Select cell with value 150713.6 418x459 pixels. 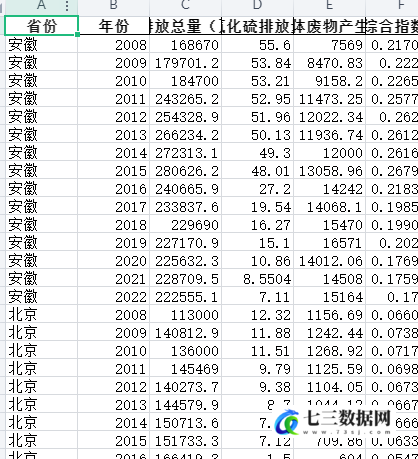pos(185,423)
